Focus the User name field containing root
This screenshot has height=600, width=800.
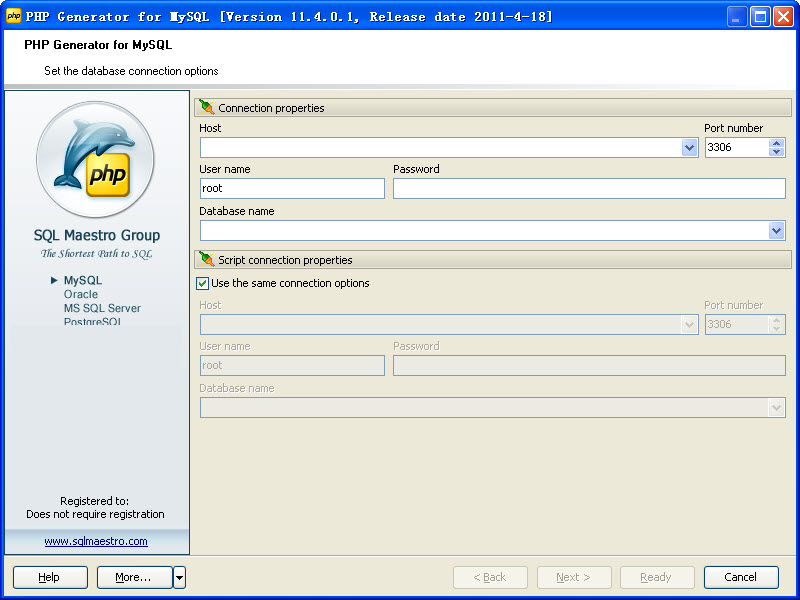click(291, 188)
